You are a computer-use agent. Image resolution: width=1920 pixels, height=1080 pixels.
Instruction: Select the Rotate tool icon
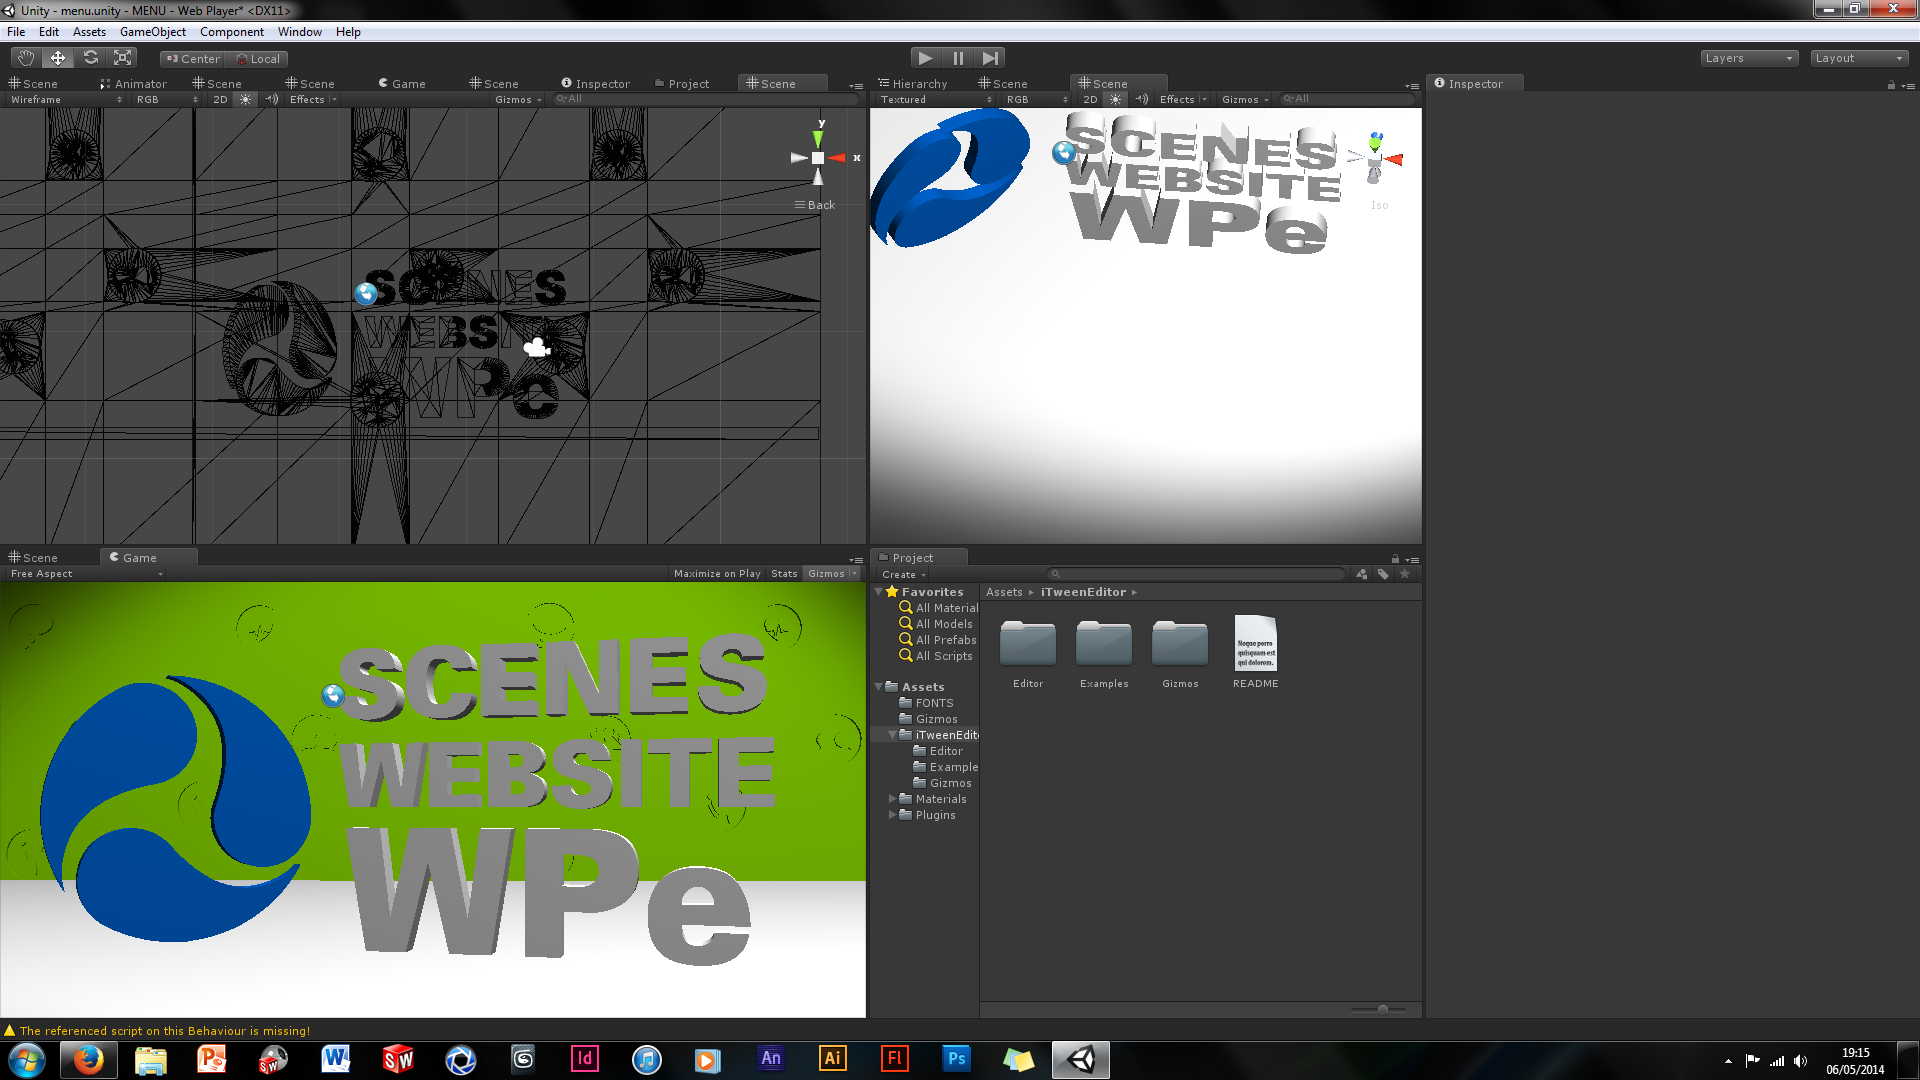(x=91, y=58)
